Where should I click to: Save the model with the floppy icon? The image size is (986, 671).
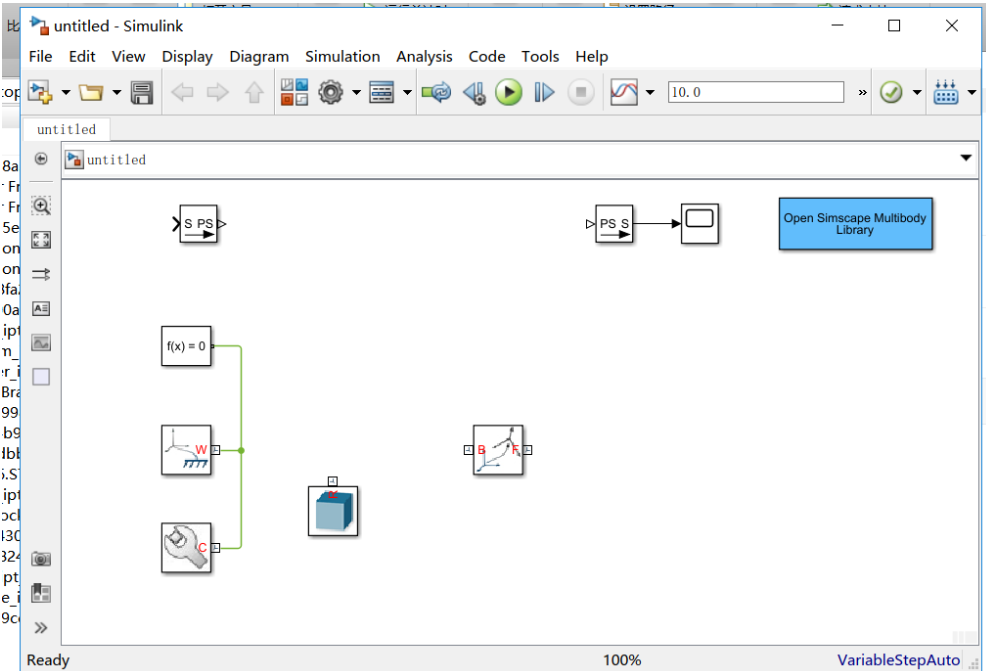click(x=142, y=92)
